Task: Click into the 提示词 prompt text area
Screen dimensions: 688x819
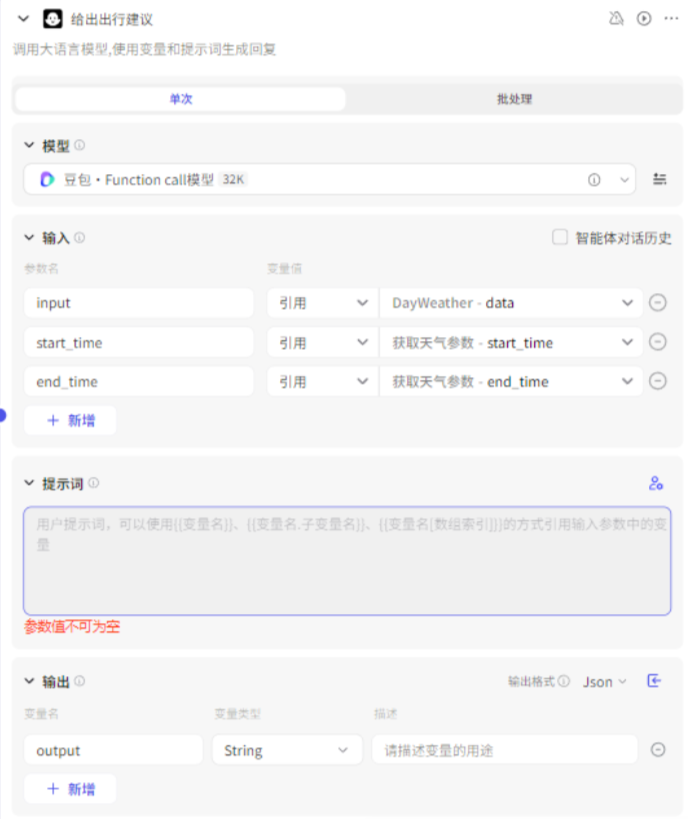Action: click(x=347, y=560)
